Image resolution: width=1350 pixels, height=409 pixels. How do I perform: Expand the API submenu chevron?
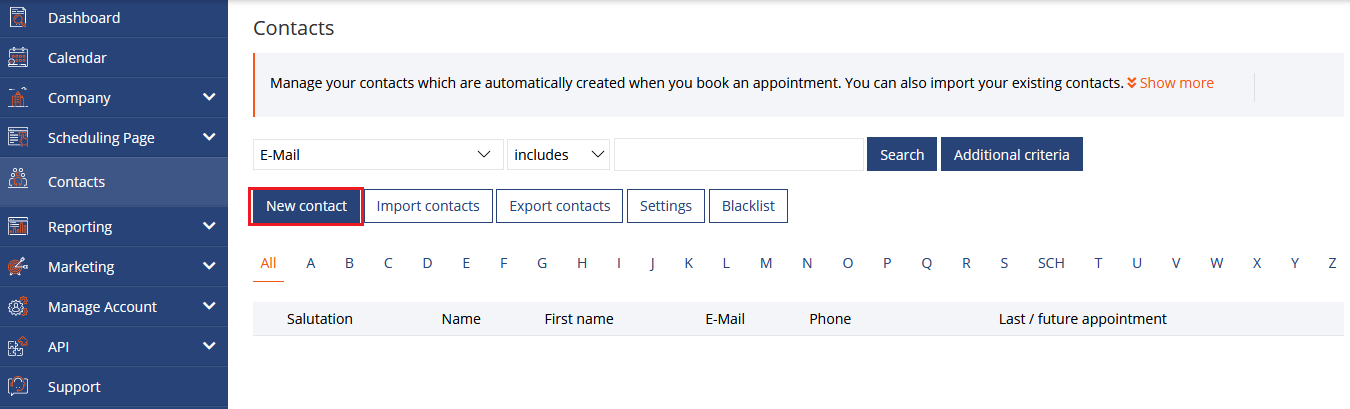click(x=209, y=346)
